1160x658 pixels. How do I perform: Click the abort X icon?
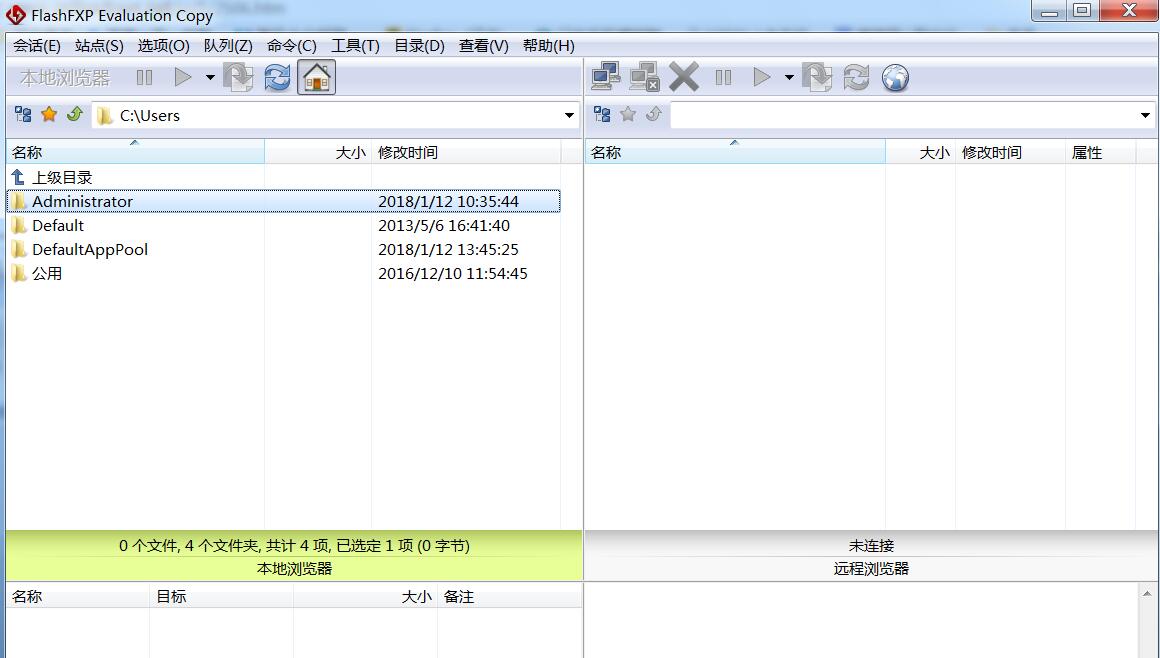(684, 77)
